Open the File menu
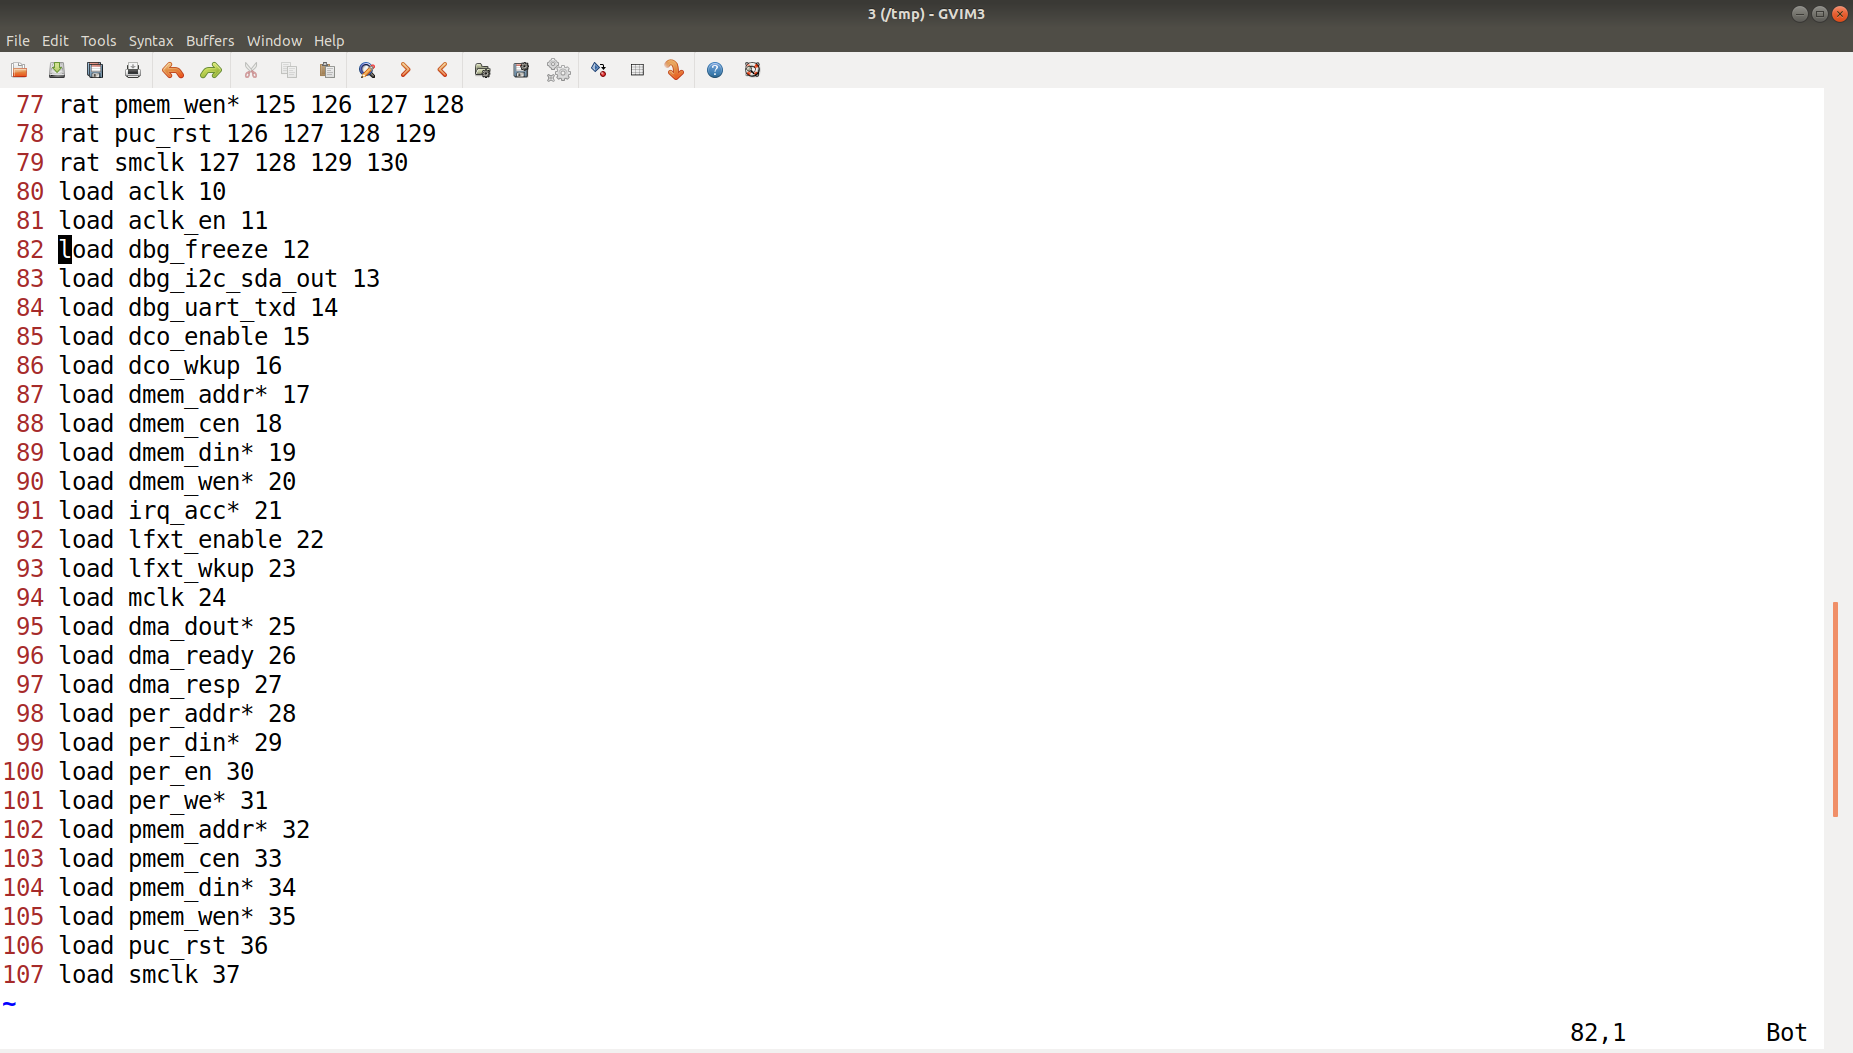The height and width of the screenshot is (1053, 1853). [18, 40]
